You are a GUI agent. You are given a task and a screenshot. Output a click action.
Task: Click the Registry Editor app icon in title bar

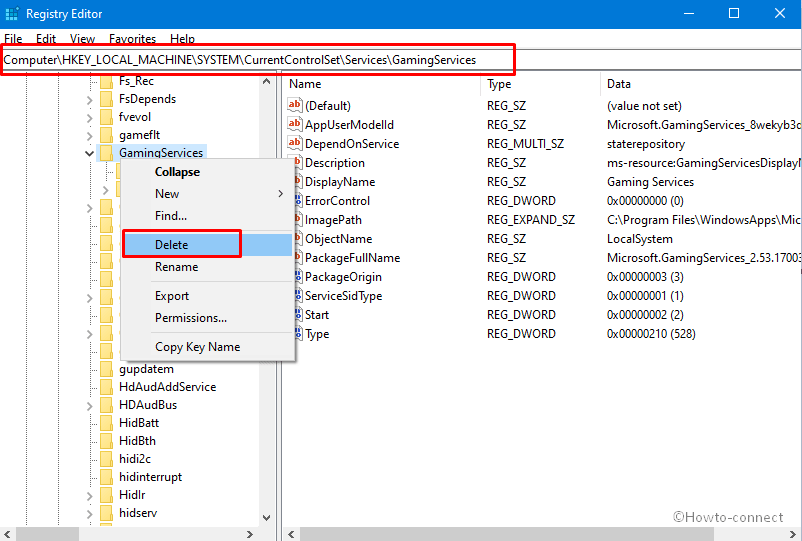click(x=12, y=13)
